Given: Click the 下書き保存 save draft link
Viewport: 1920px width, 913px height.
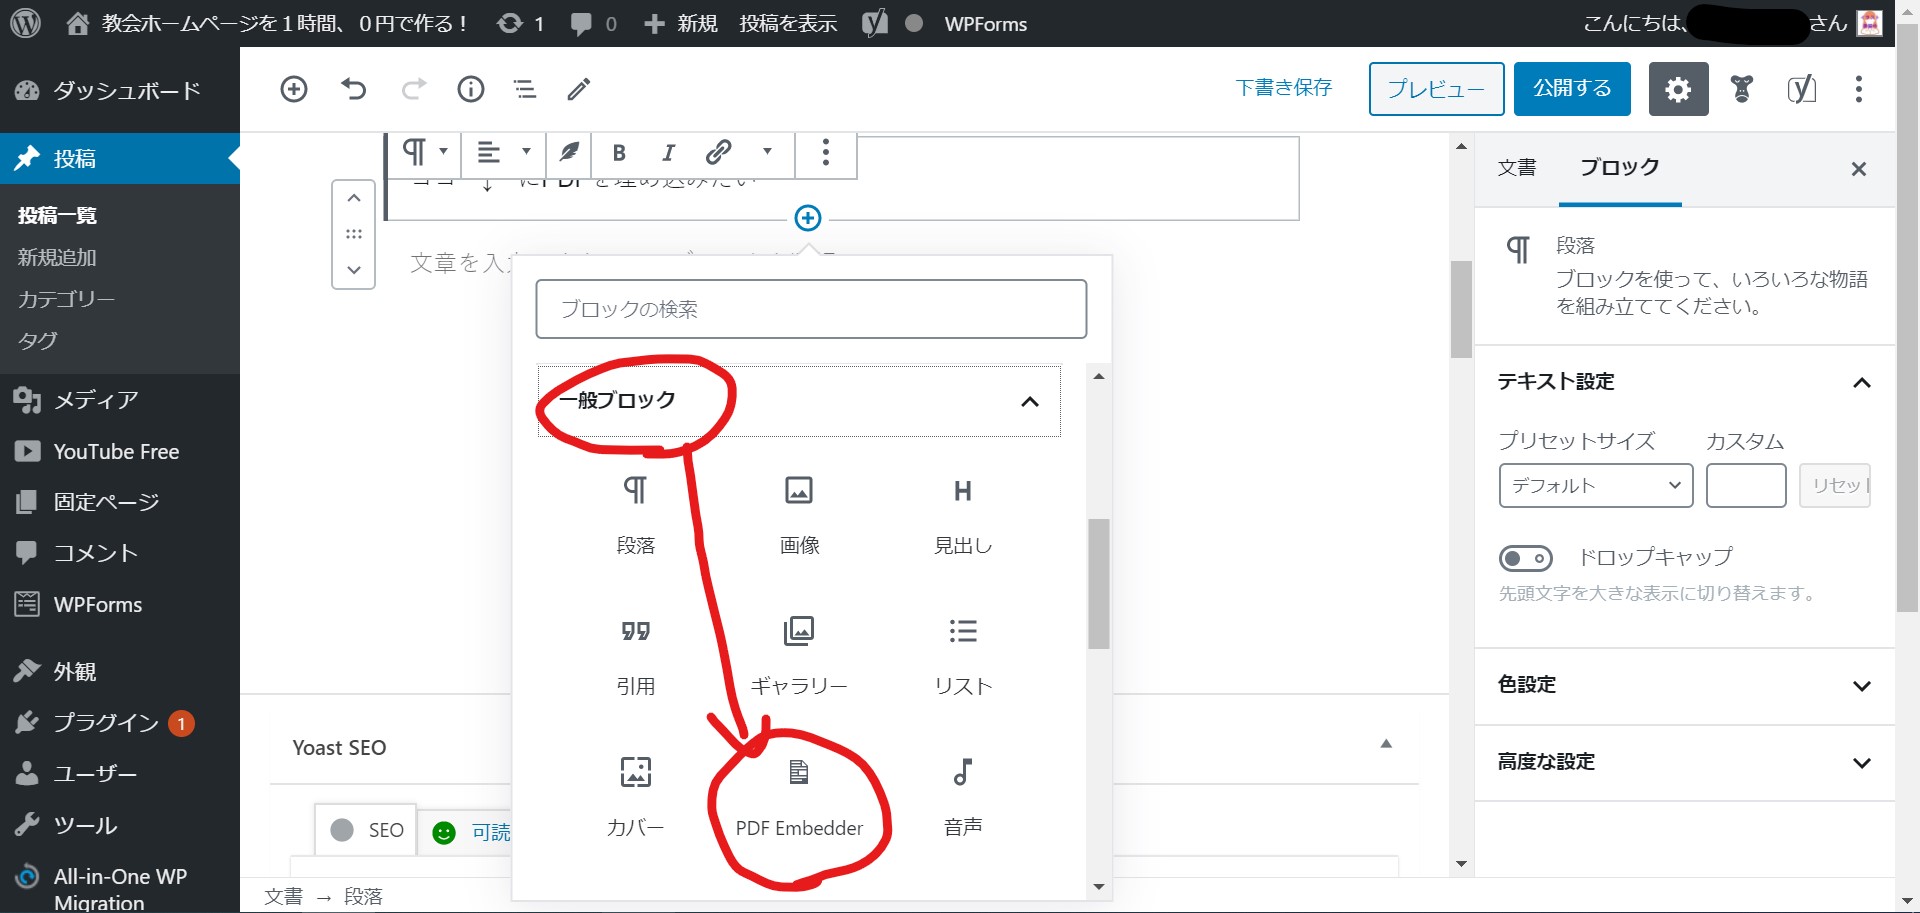Looking at the screenshot, I should click(x=1283, y=88).
